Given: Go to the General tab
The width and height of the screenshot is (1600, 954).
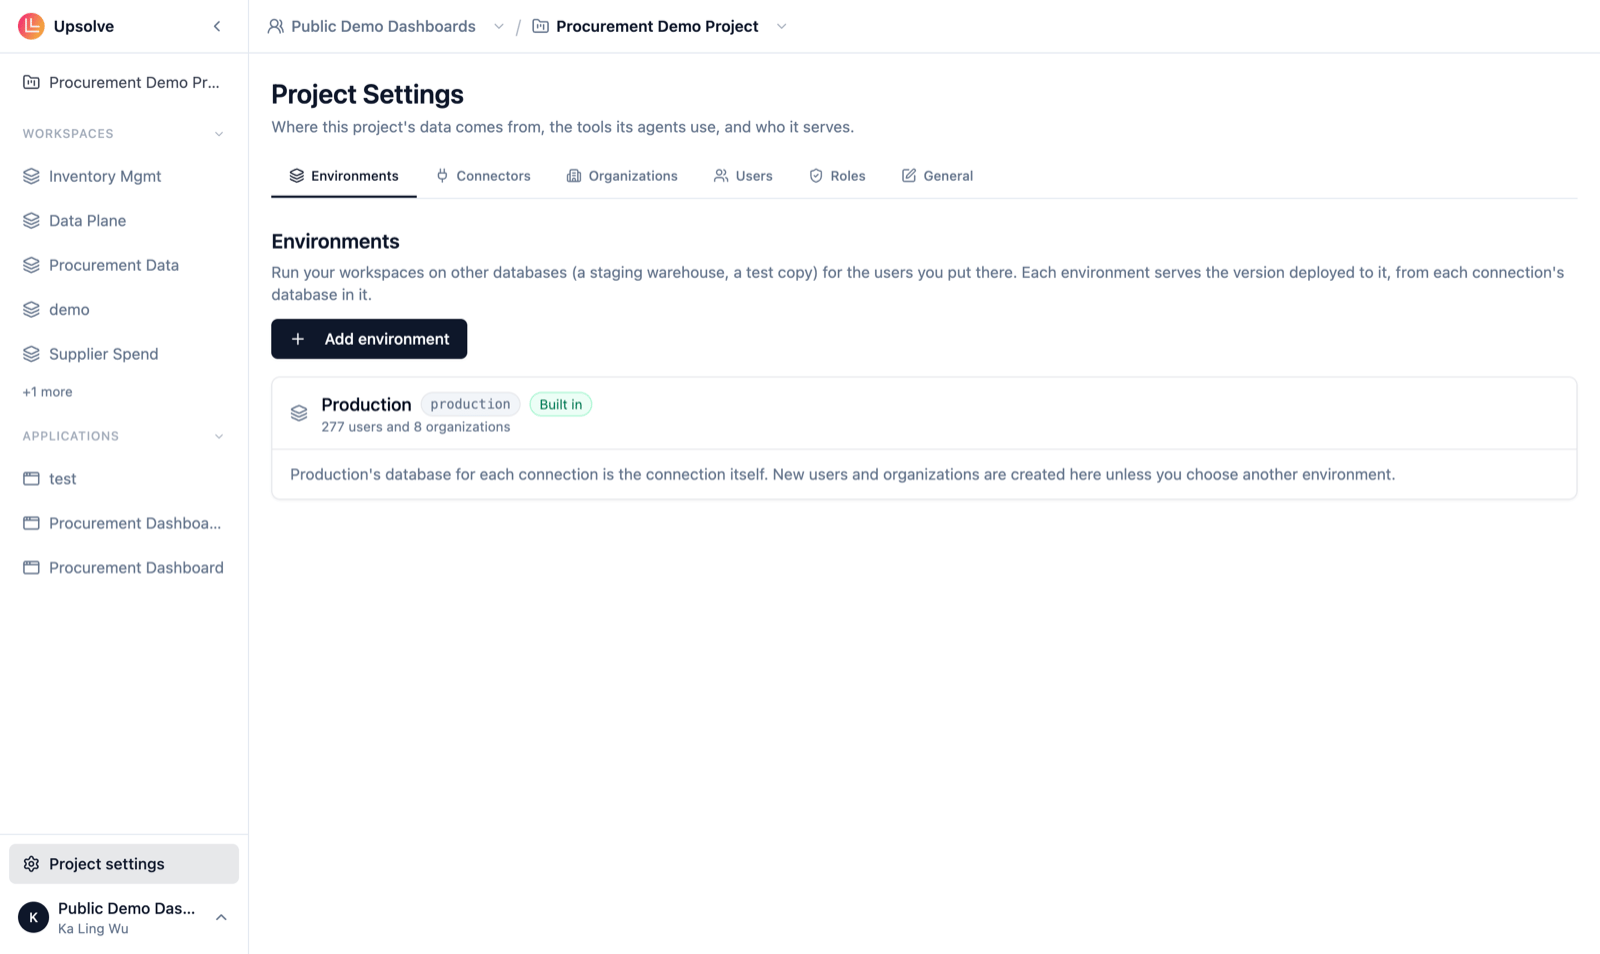Looking at the screenshot, I should 937,176.
